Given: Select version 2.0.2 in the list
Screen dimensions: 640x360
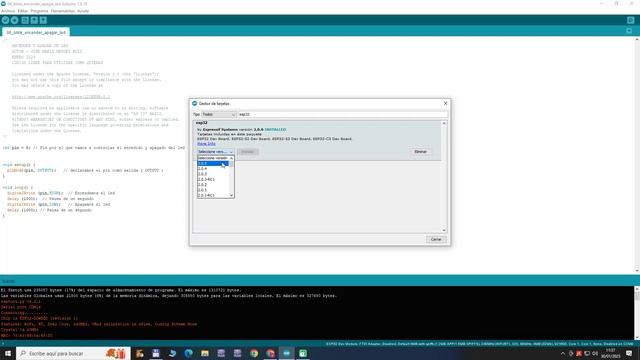Looking at the screenshot, I should (x=213, y=184).
